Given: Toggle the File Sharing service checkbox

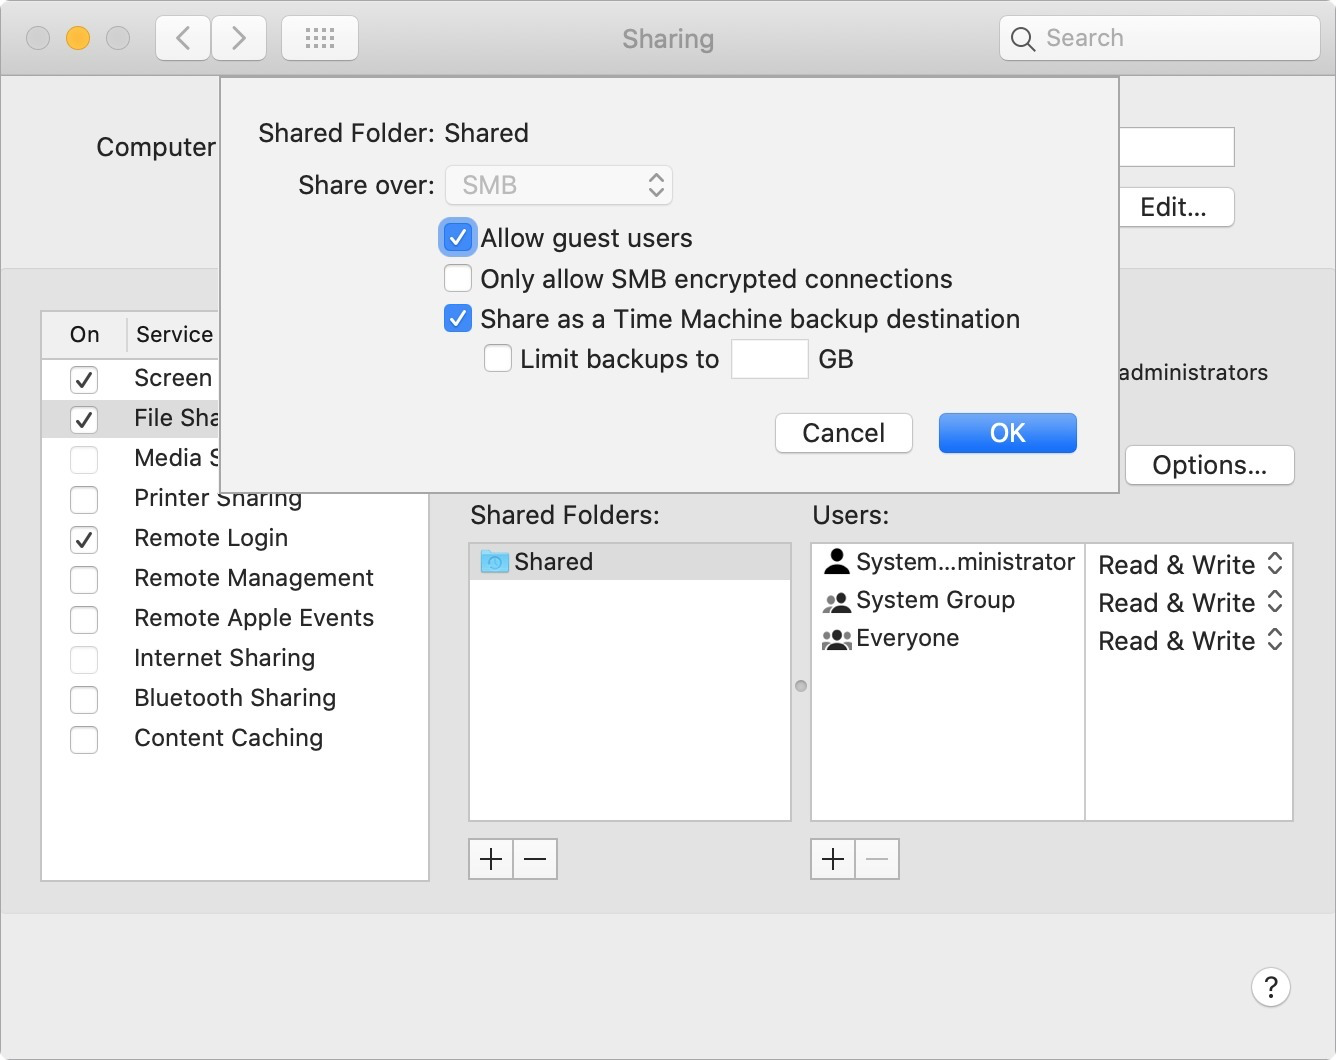Looking at the screenshot, I should 84,419.
